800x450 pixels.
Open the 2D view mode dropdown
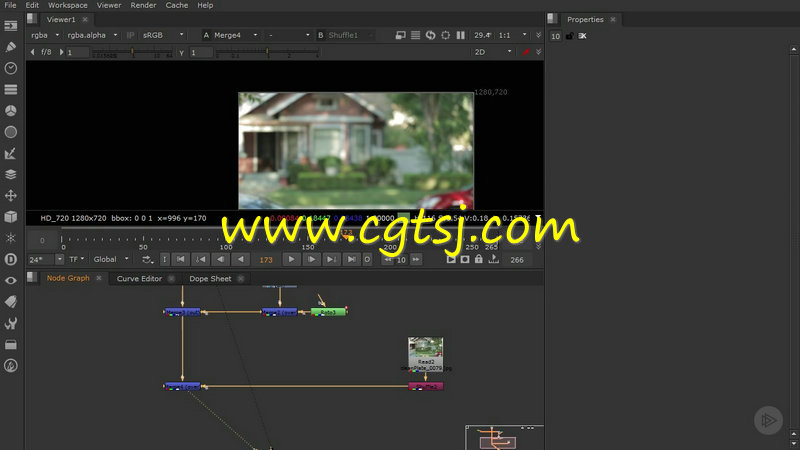pyautogui.click(x=492, y=52)
